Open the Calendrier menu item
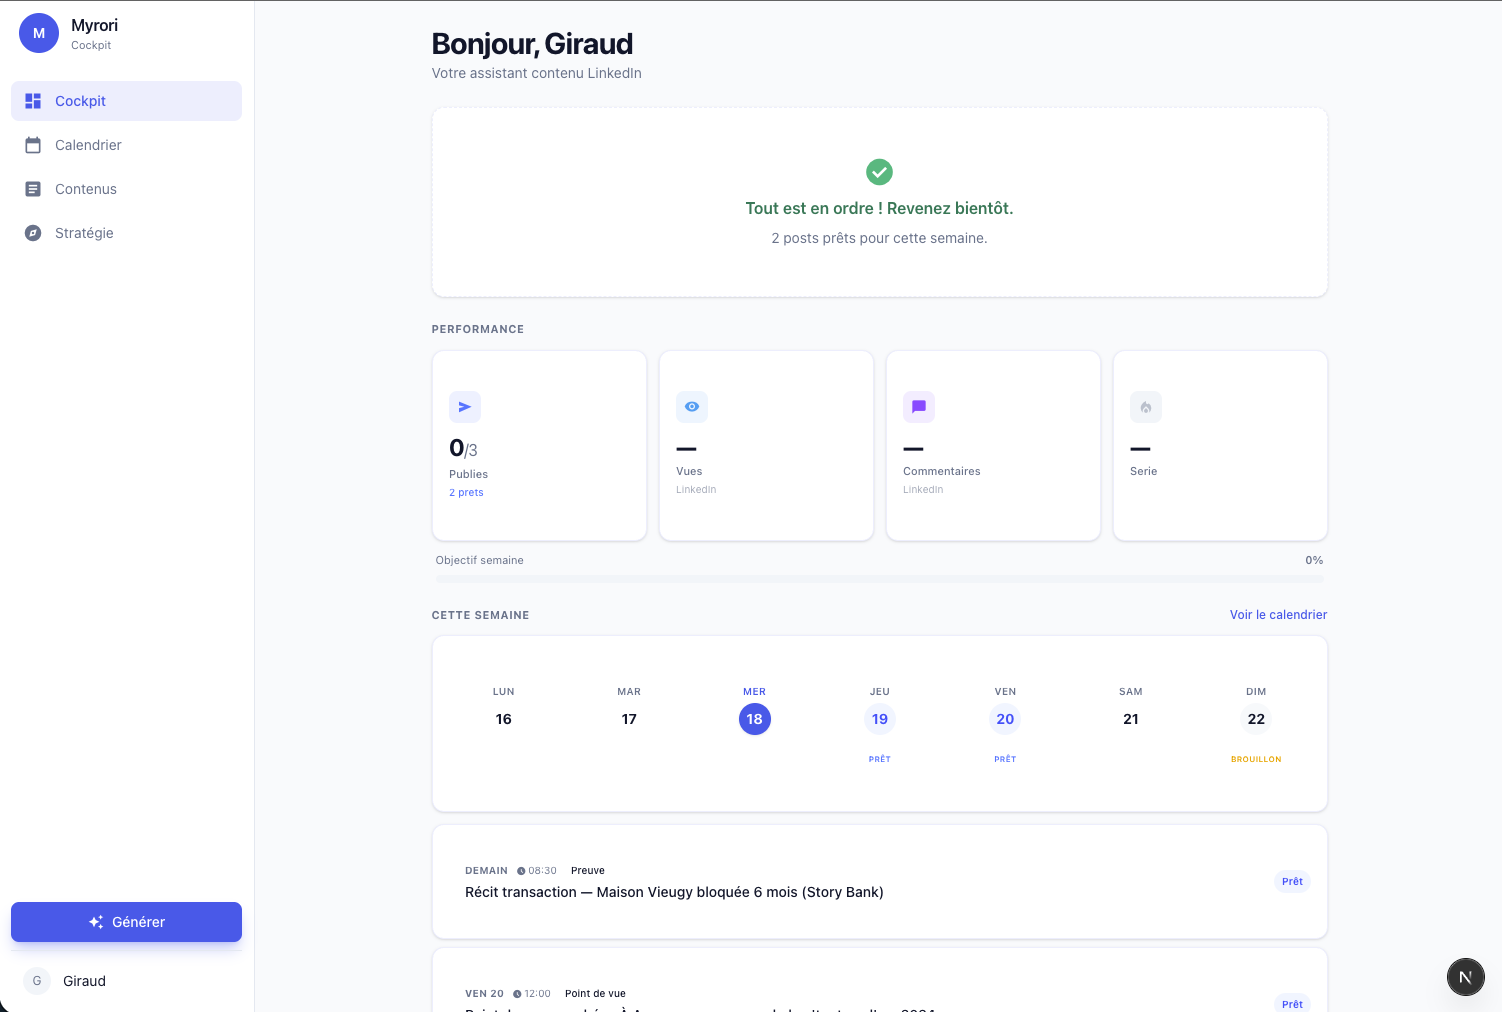Screen dimensions: 1502x1012 88,145
